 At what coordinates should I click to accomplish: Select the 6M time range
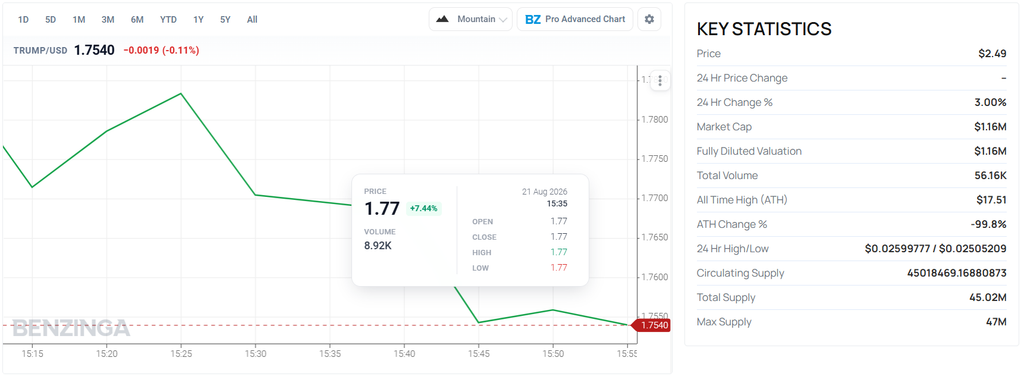(137, 20)
